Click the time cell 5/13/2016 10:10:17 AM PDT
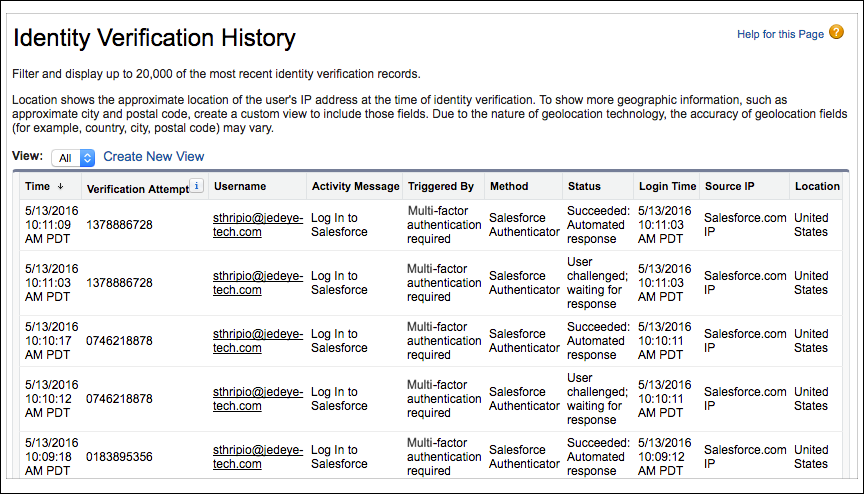The height and width of the screenshot is (494, 864). 51,341
